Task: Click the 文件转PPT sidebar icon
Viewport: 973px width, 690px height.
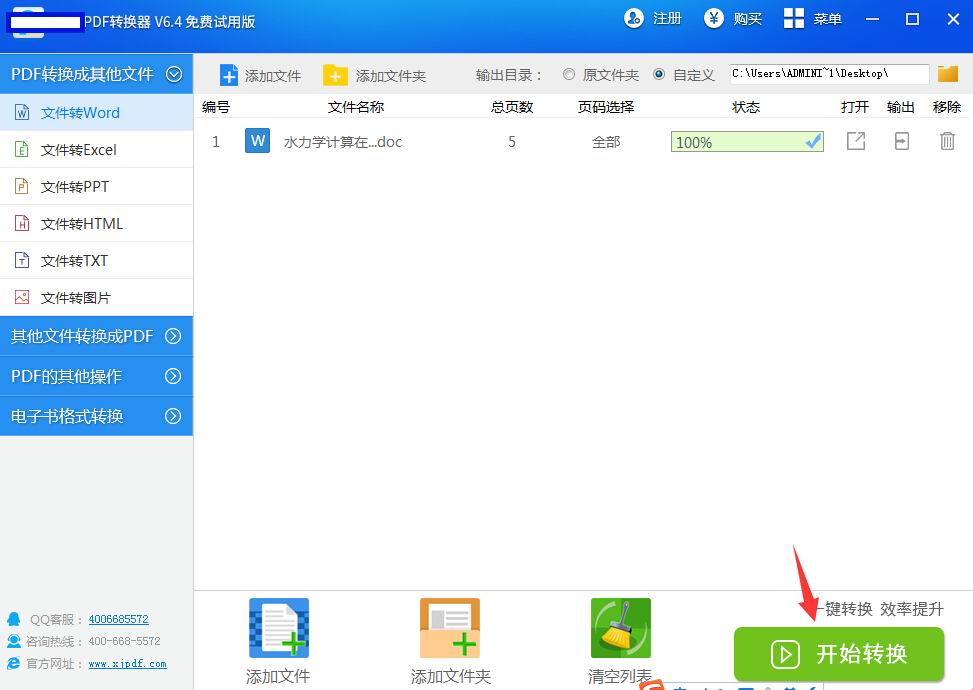Action: coord(22,186)
